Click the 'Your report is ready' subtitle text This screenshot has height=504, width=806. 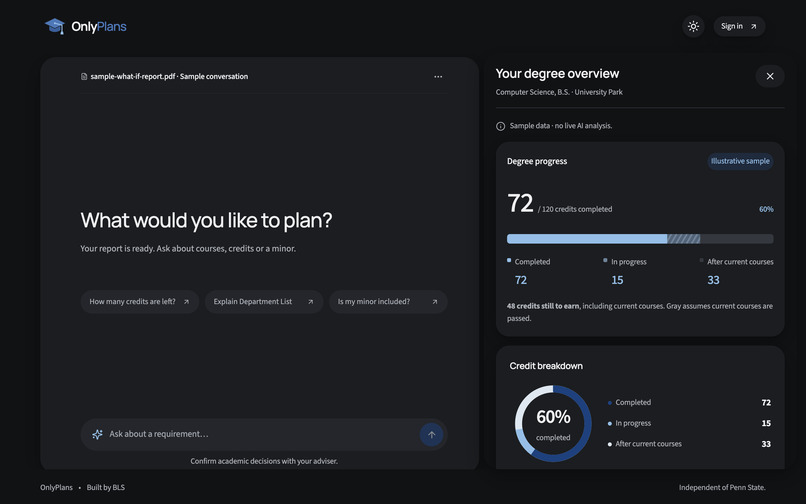188,248
